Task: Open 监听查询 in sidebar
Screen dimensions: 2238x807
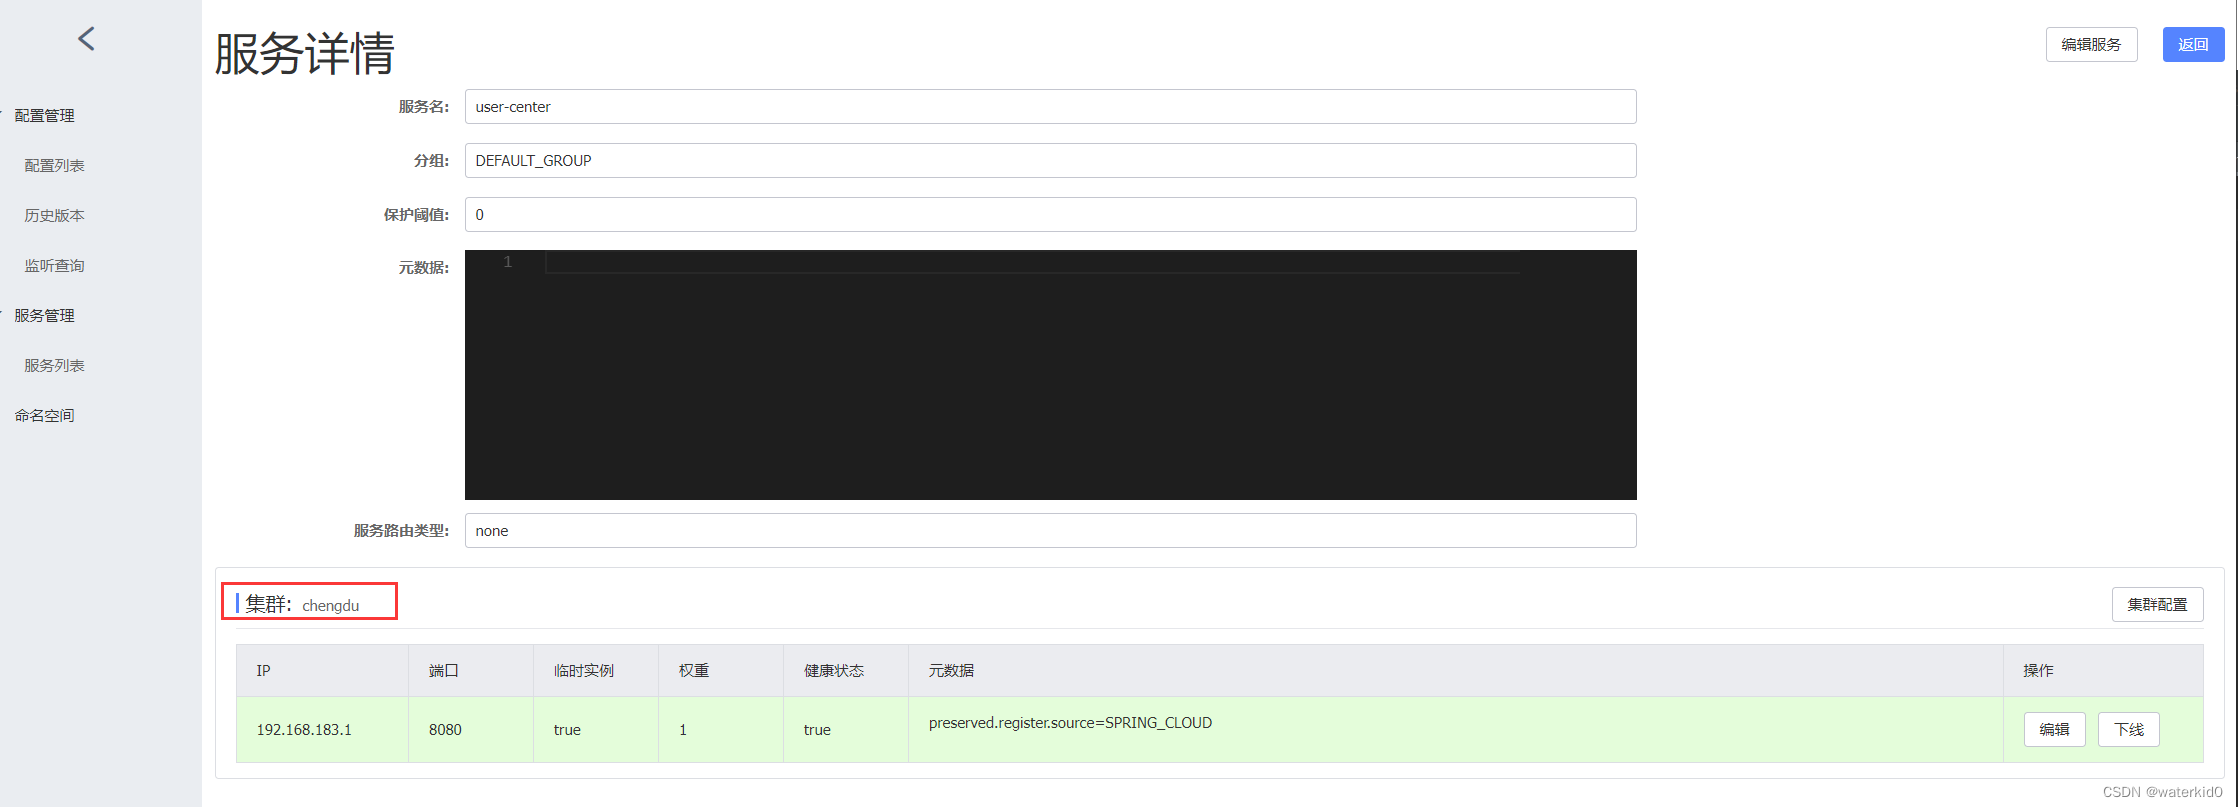Action: [x=54, y=266]
